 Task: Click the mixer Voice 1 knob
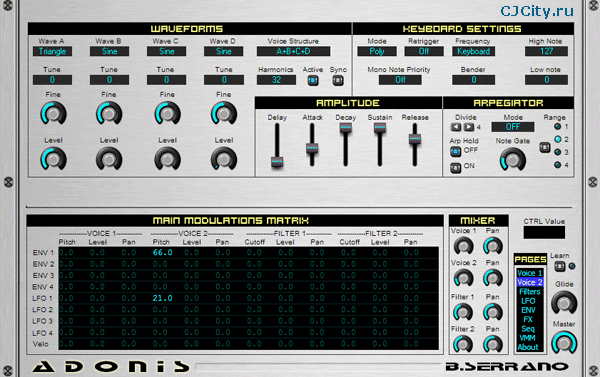point(463,246)
